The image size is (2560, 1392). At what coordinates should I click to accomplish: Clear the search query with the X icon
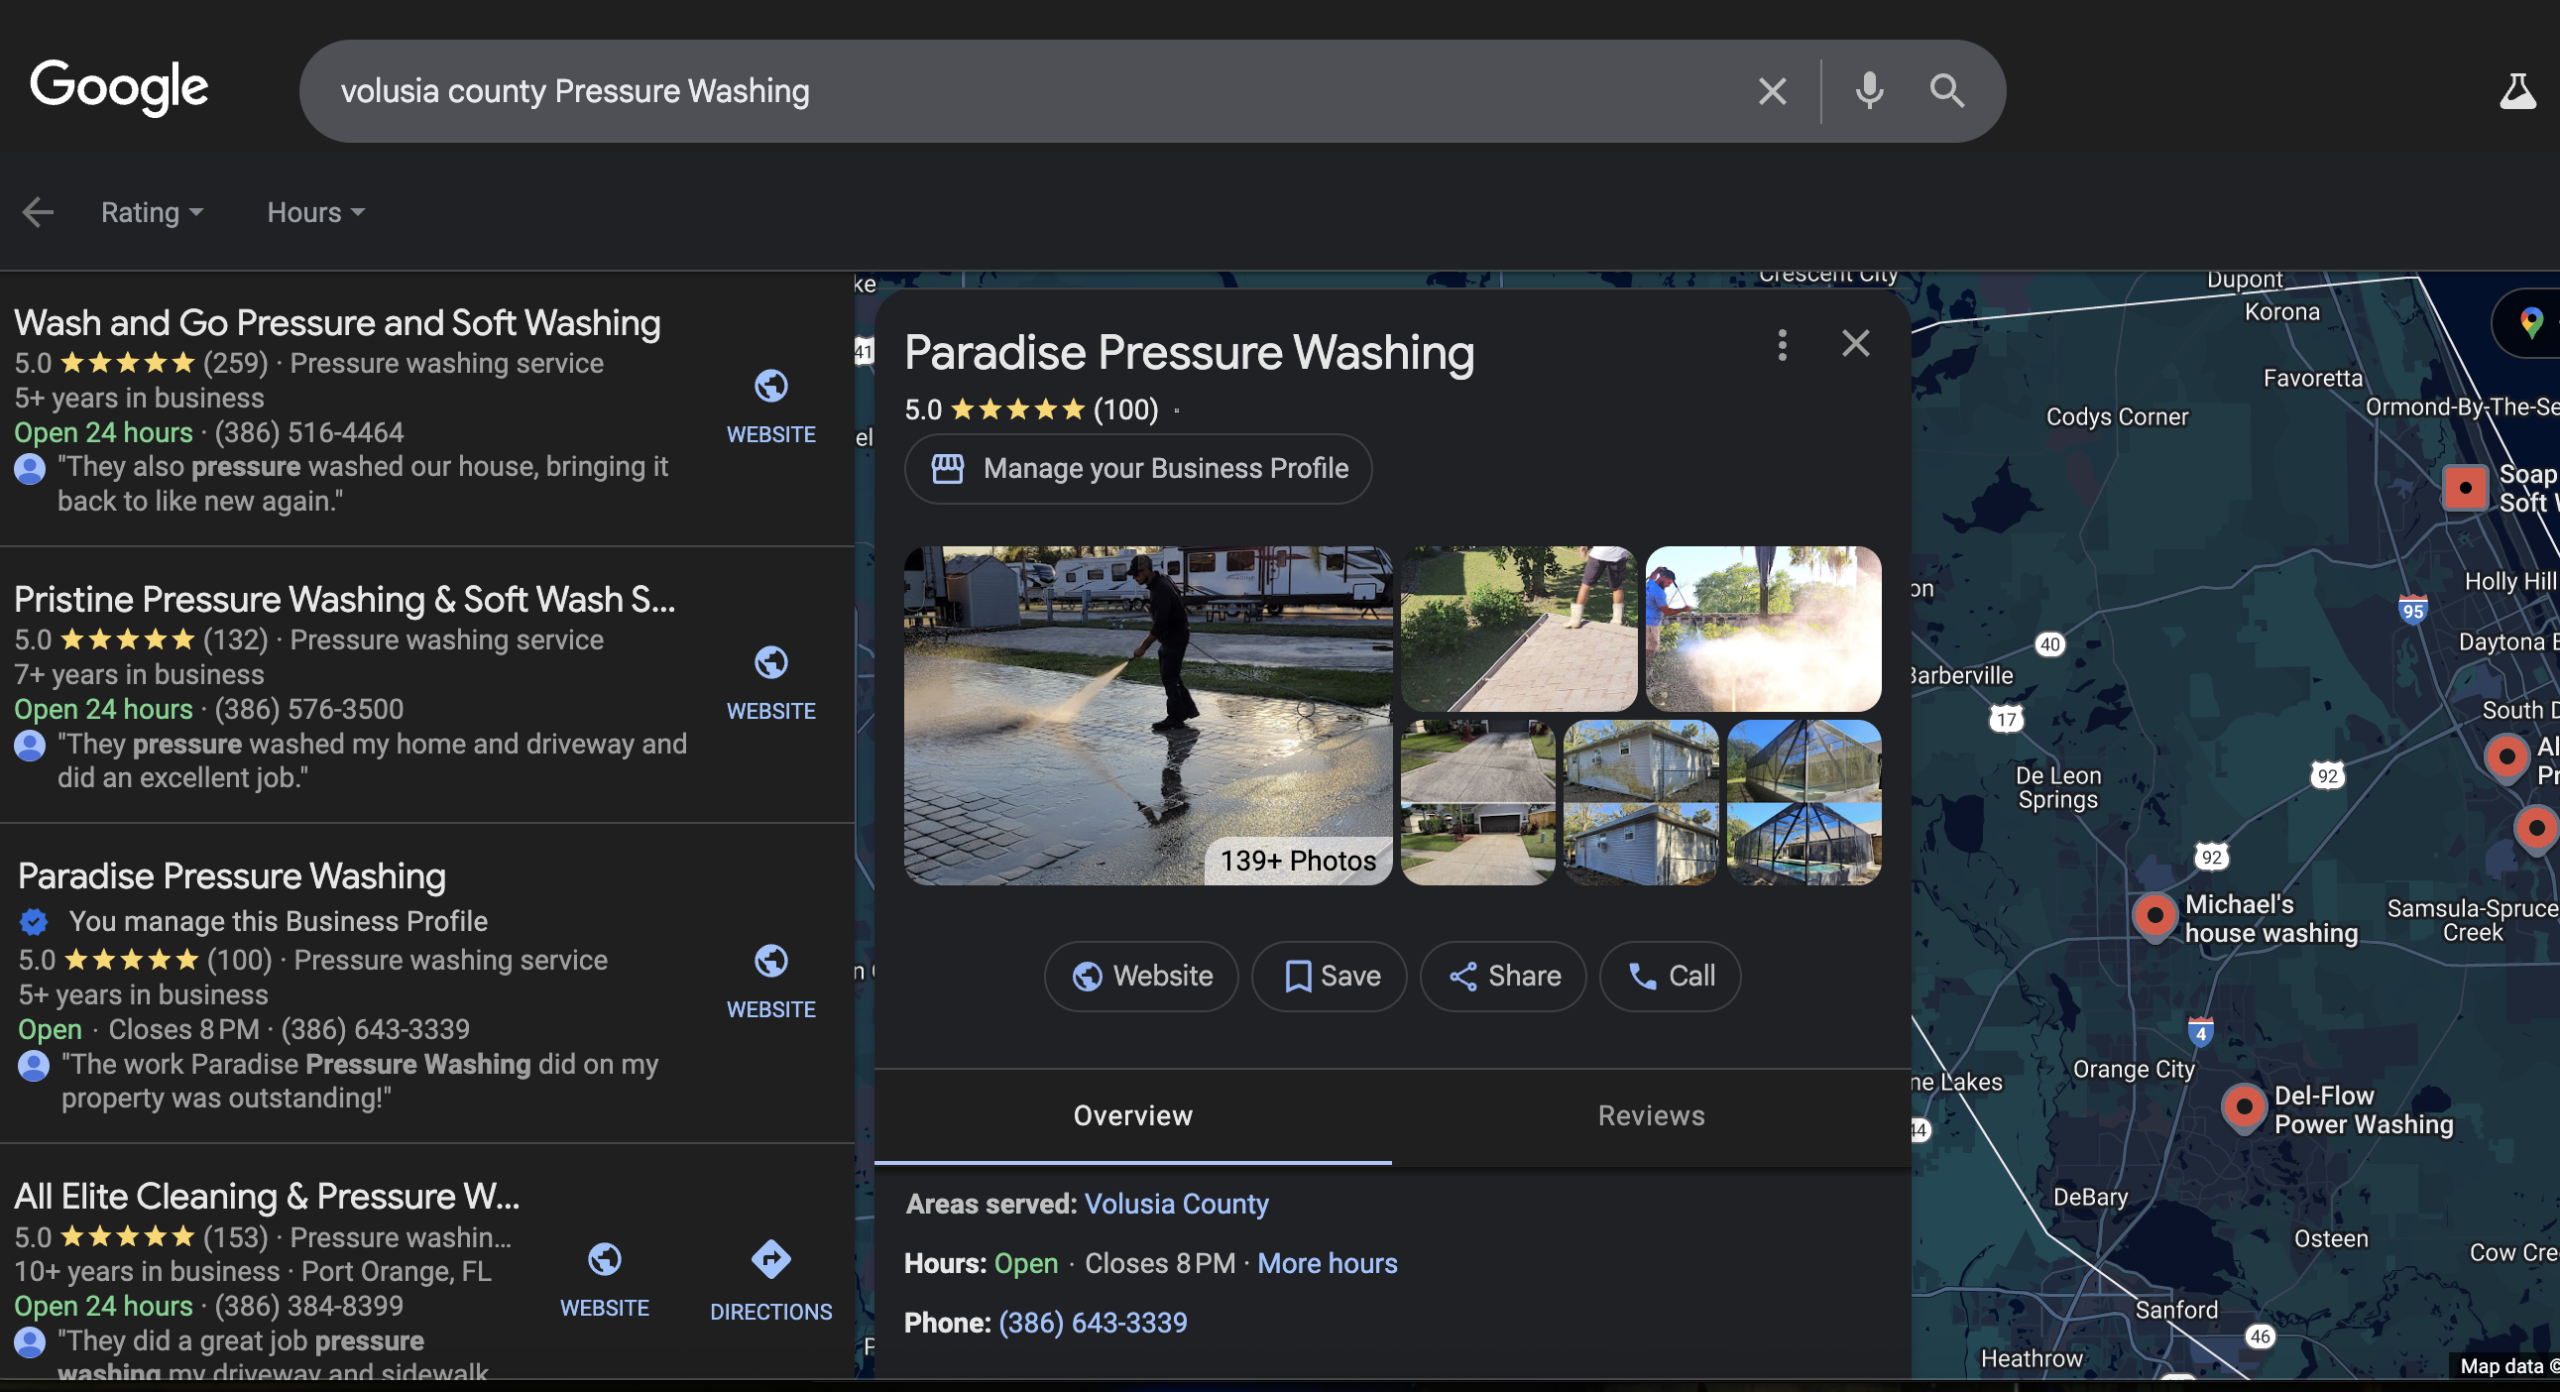coord(1772,91)
